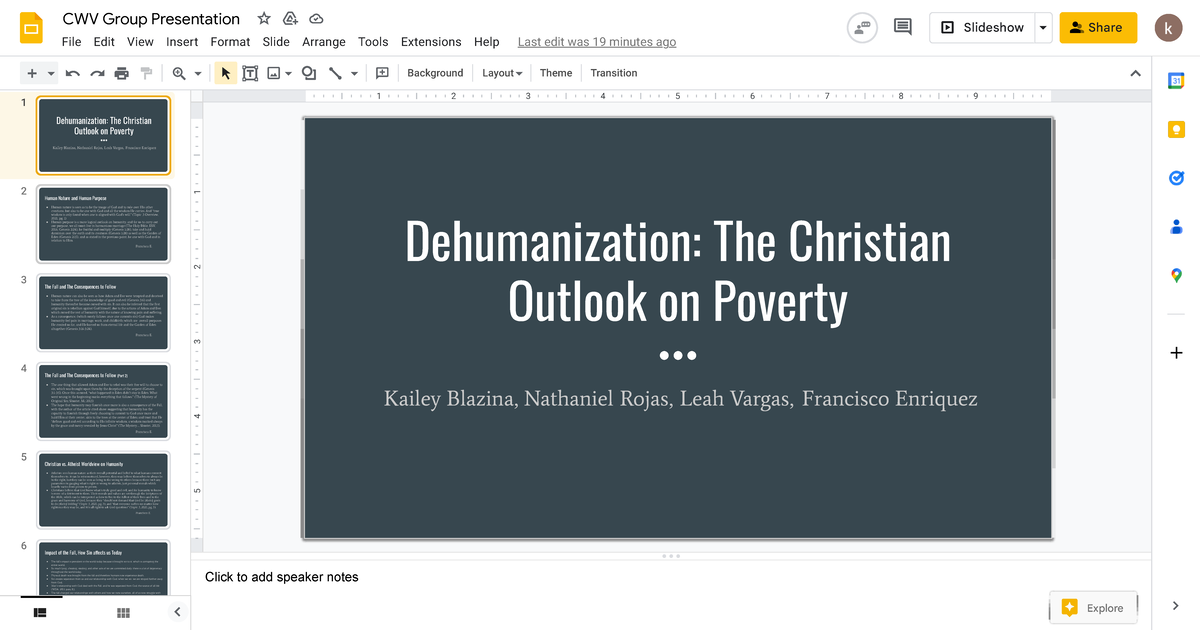Click the Undo arrow in toolbar

[72, 73]
